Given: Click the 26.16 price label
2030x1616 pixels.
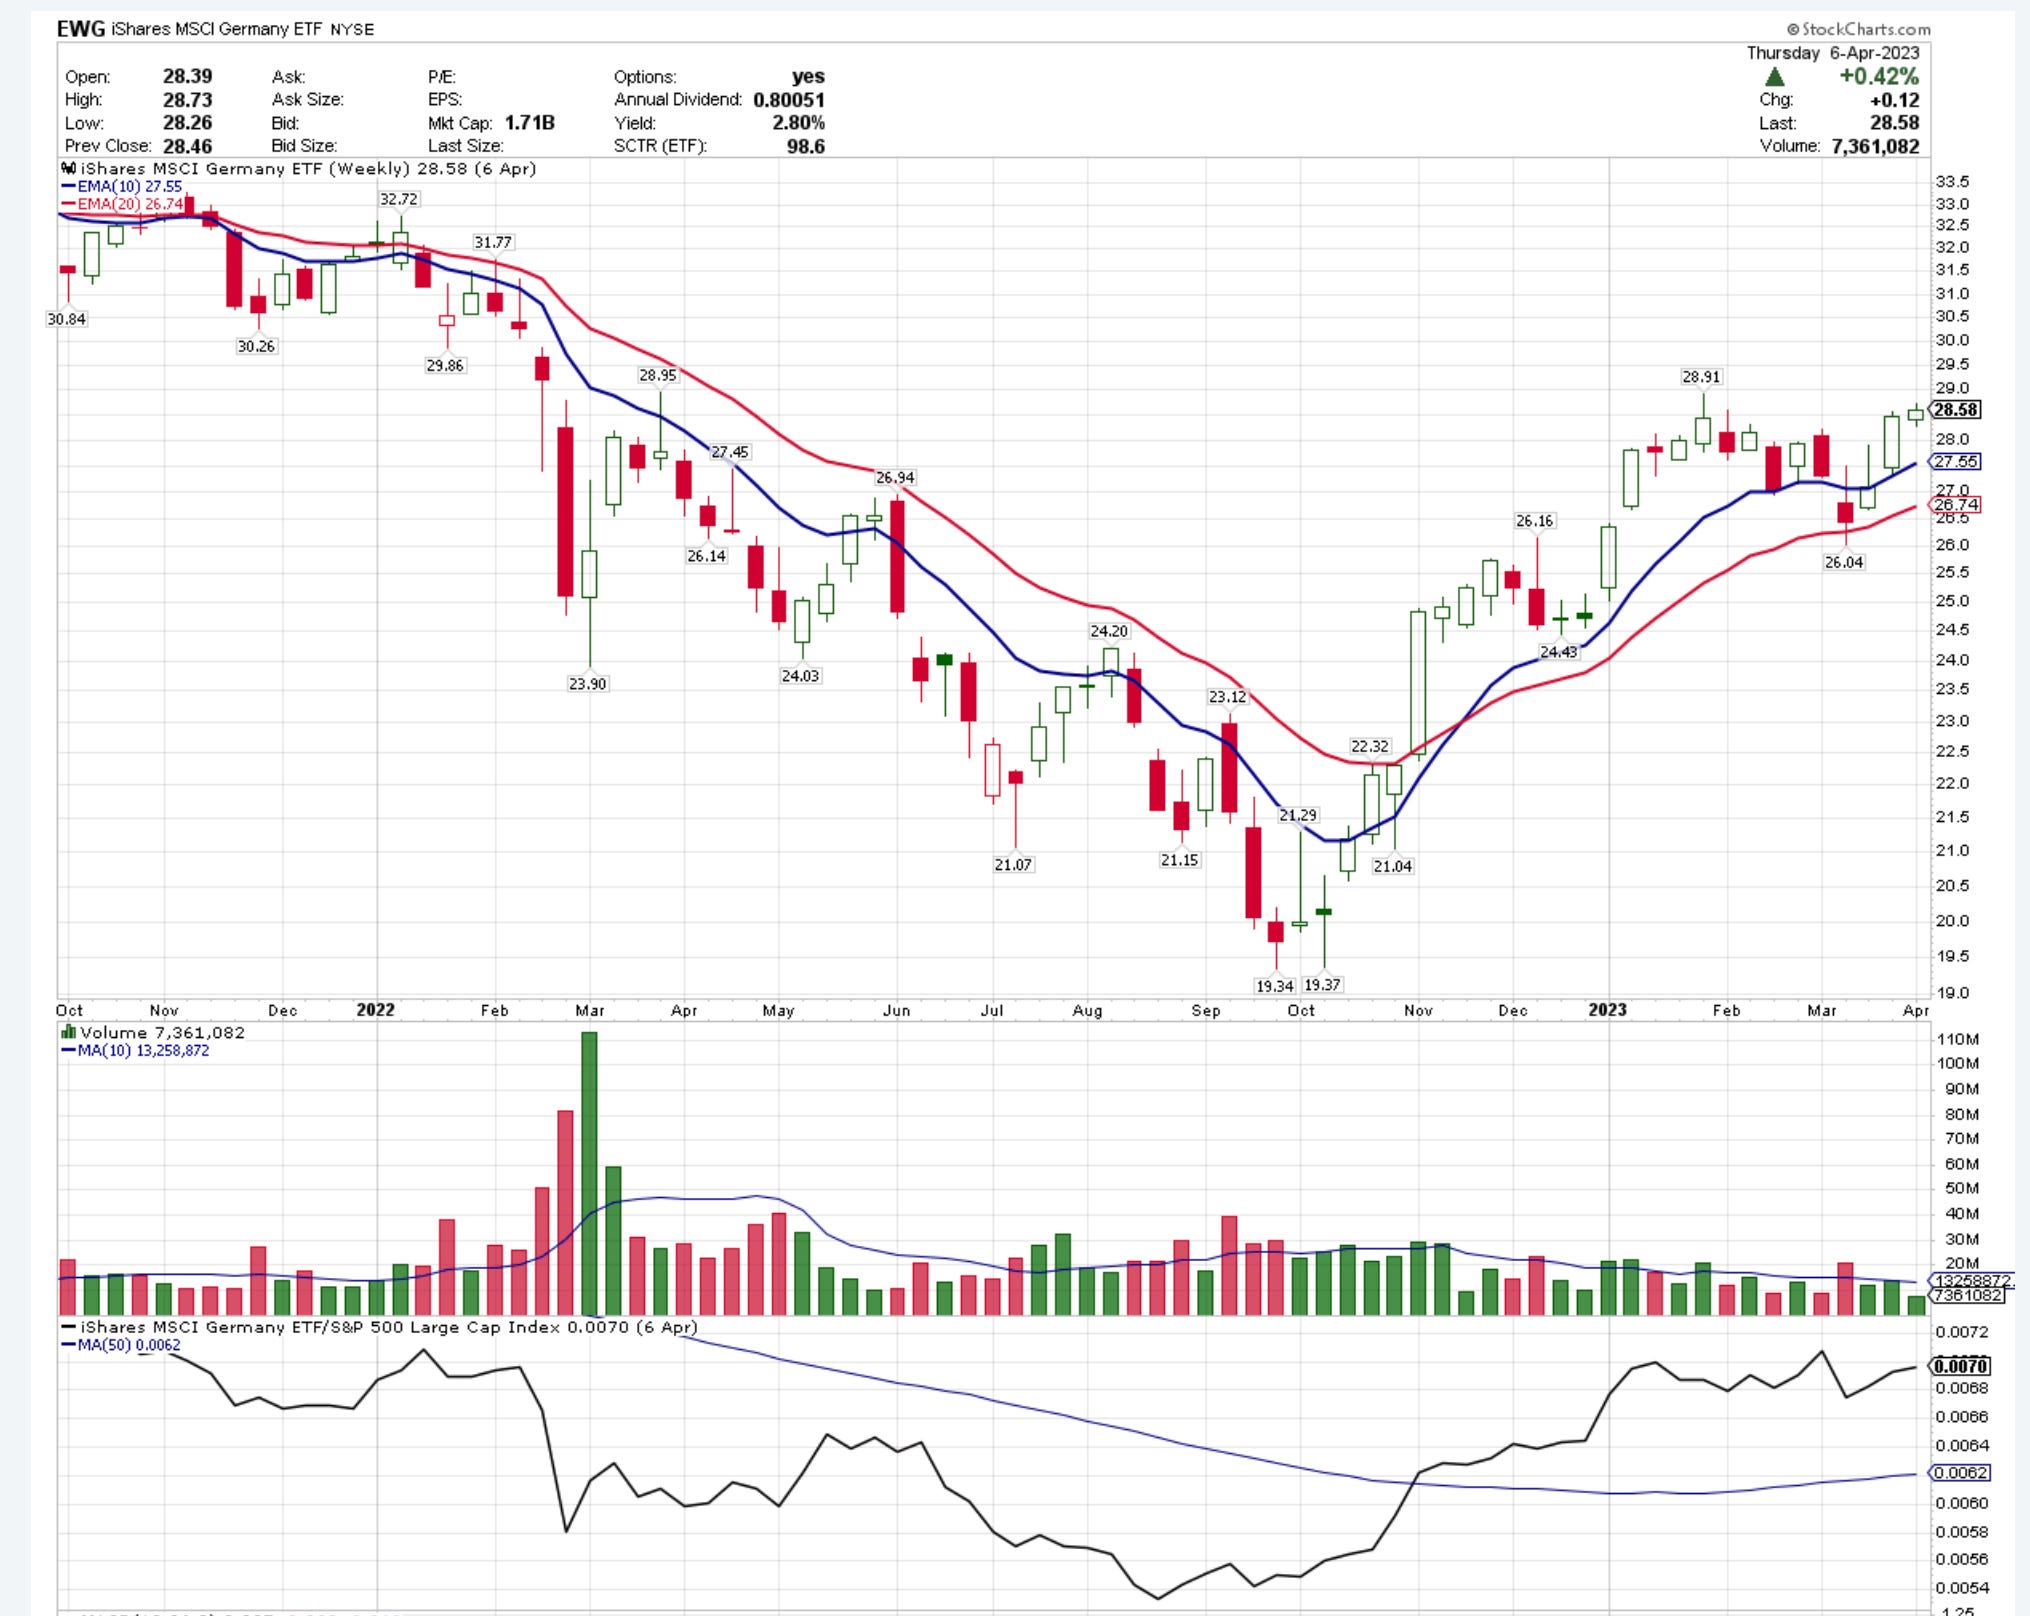Looking at the screenshot, I should (1534, 521).
